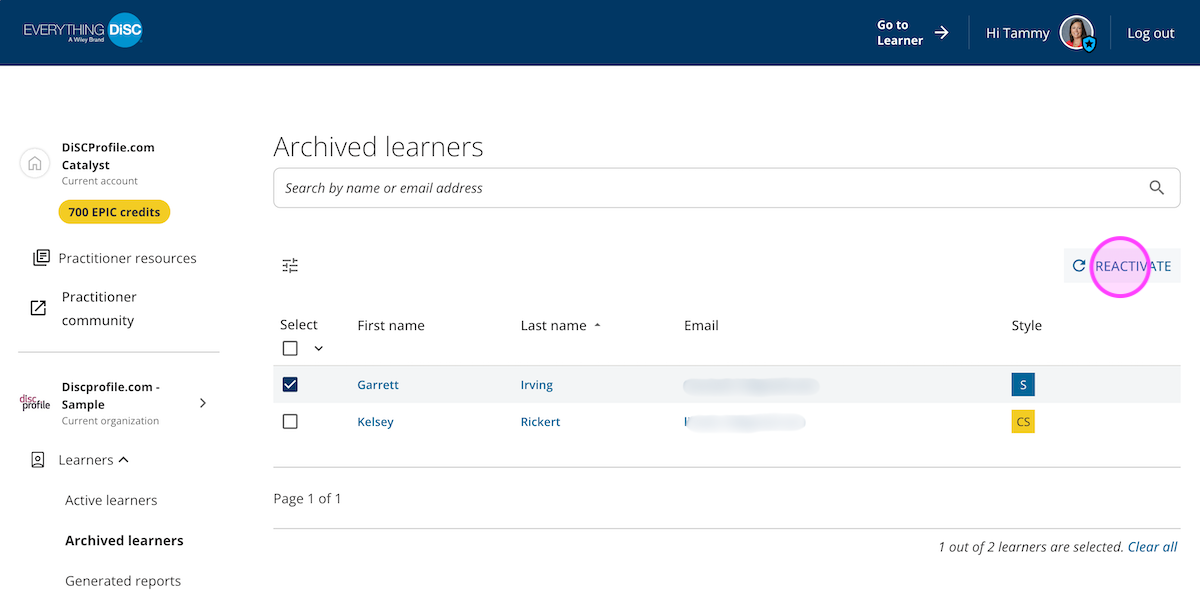This screenshot has height=600, width=1200.
Task: Open Practitioner community
Action: 99,309
